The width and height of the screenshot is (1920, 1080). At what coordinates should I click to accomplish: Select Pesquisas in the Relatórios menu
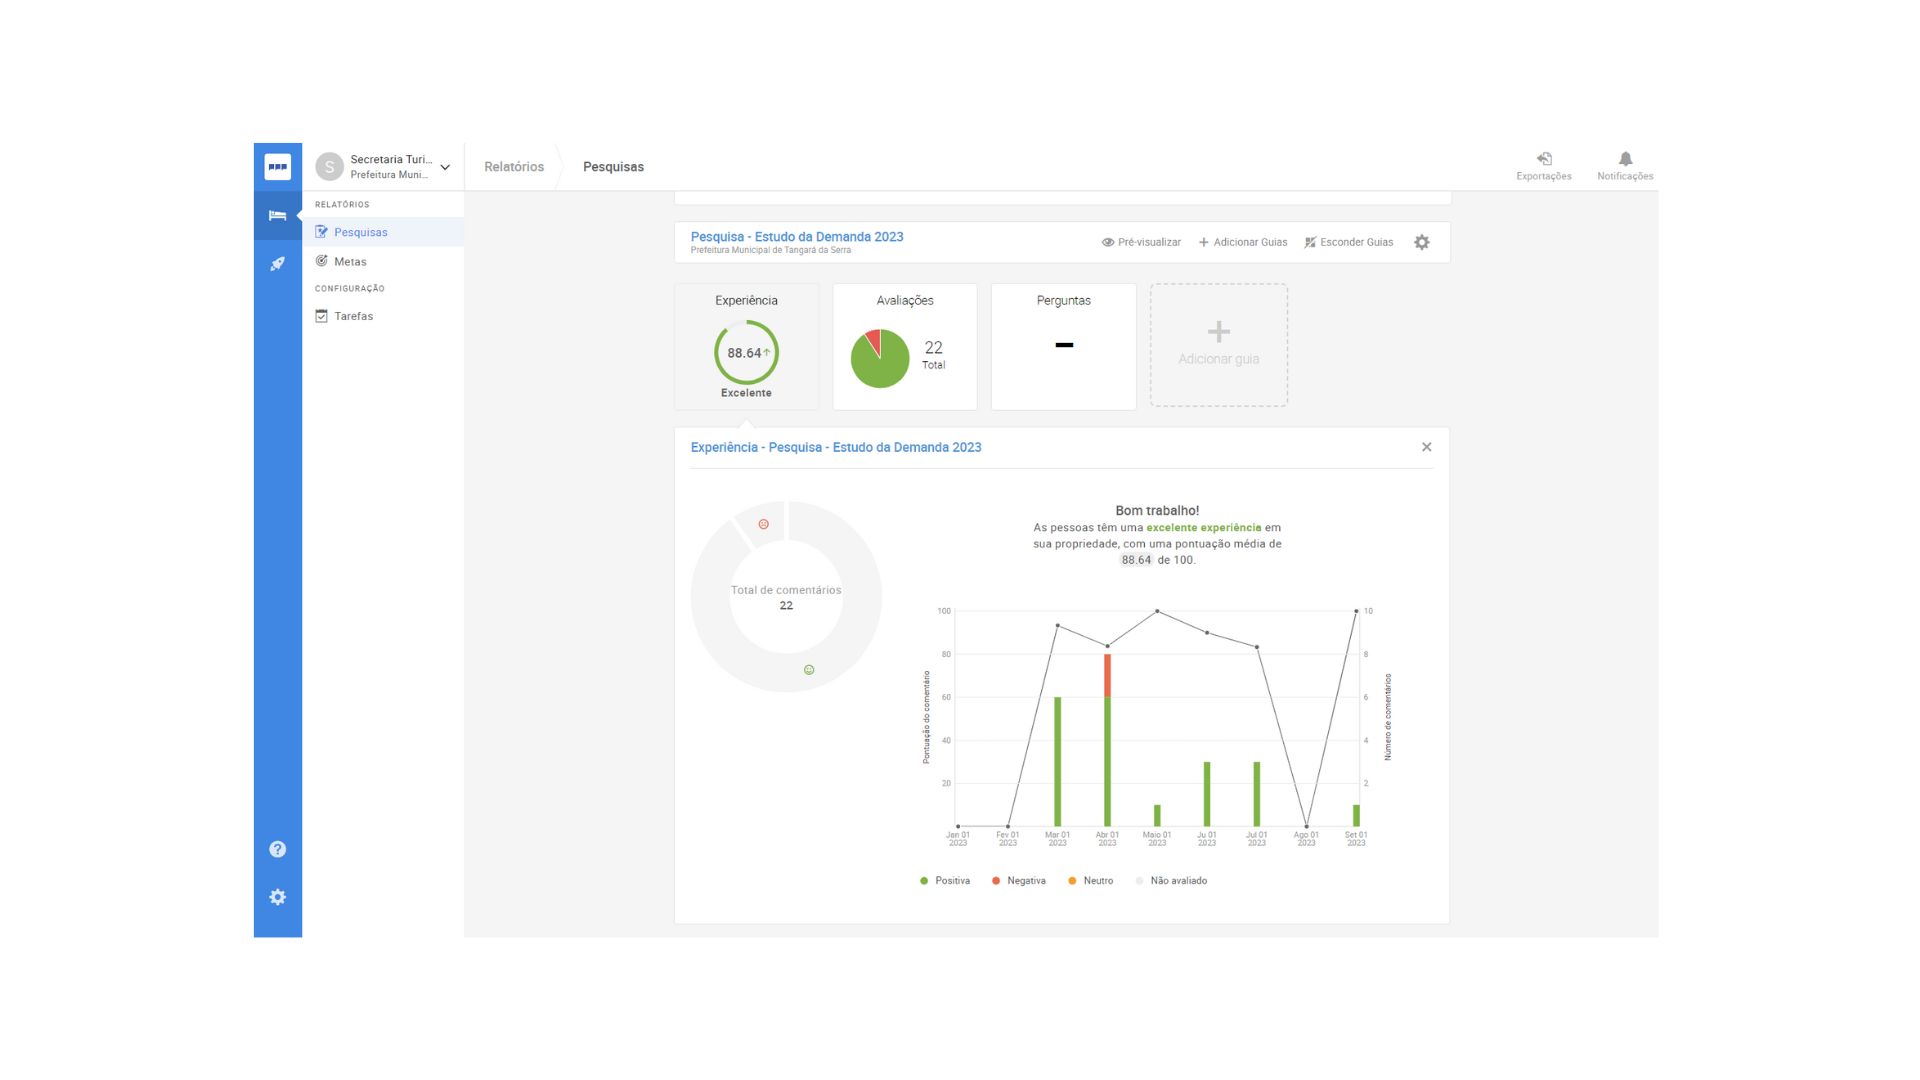[x=383, y=232]
